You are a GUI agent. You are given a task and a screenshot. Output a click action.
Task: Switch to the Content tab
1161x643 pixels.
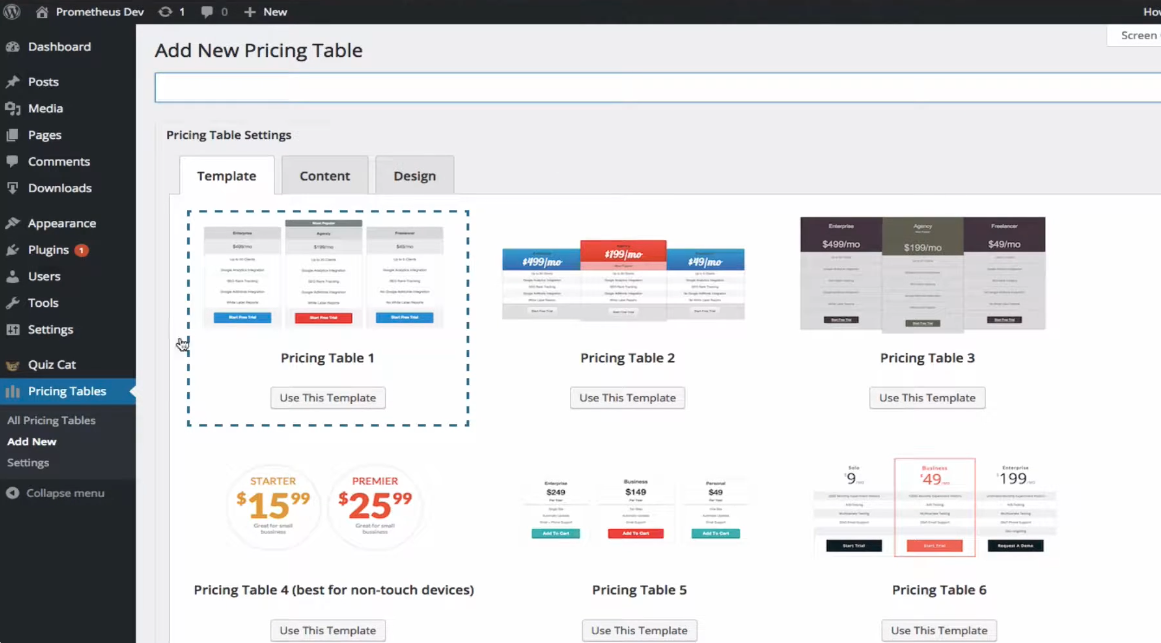click(x=324, y=176)
